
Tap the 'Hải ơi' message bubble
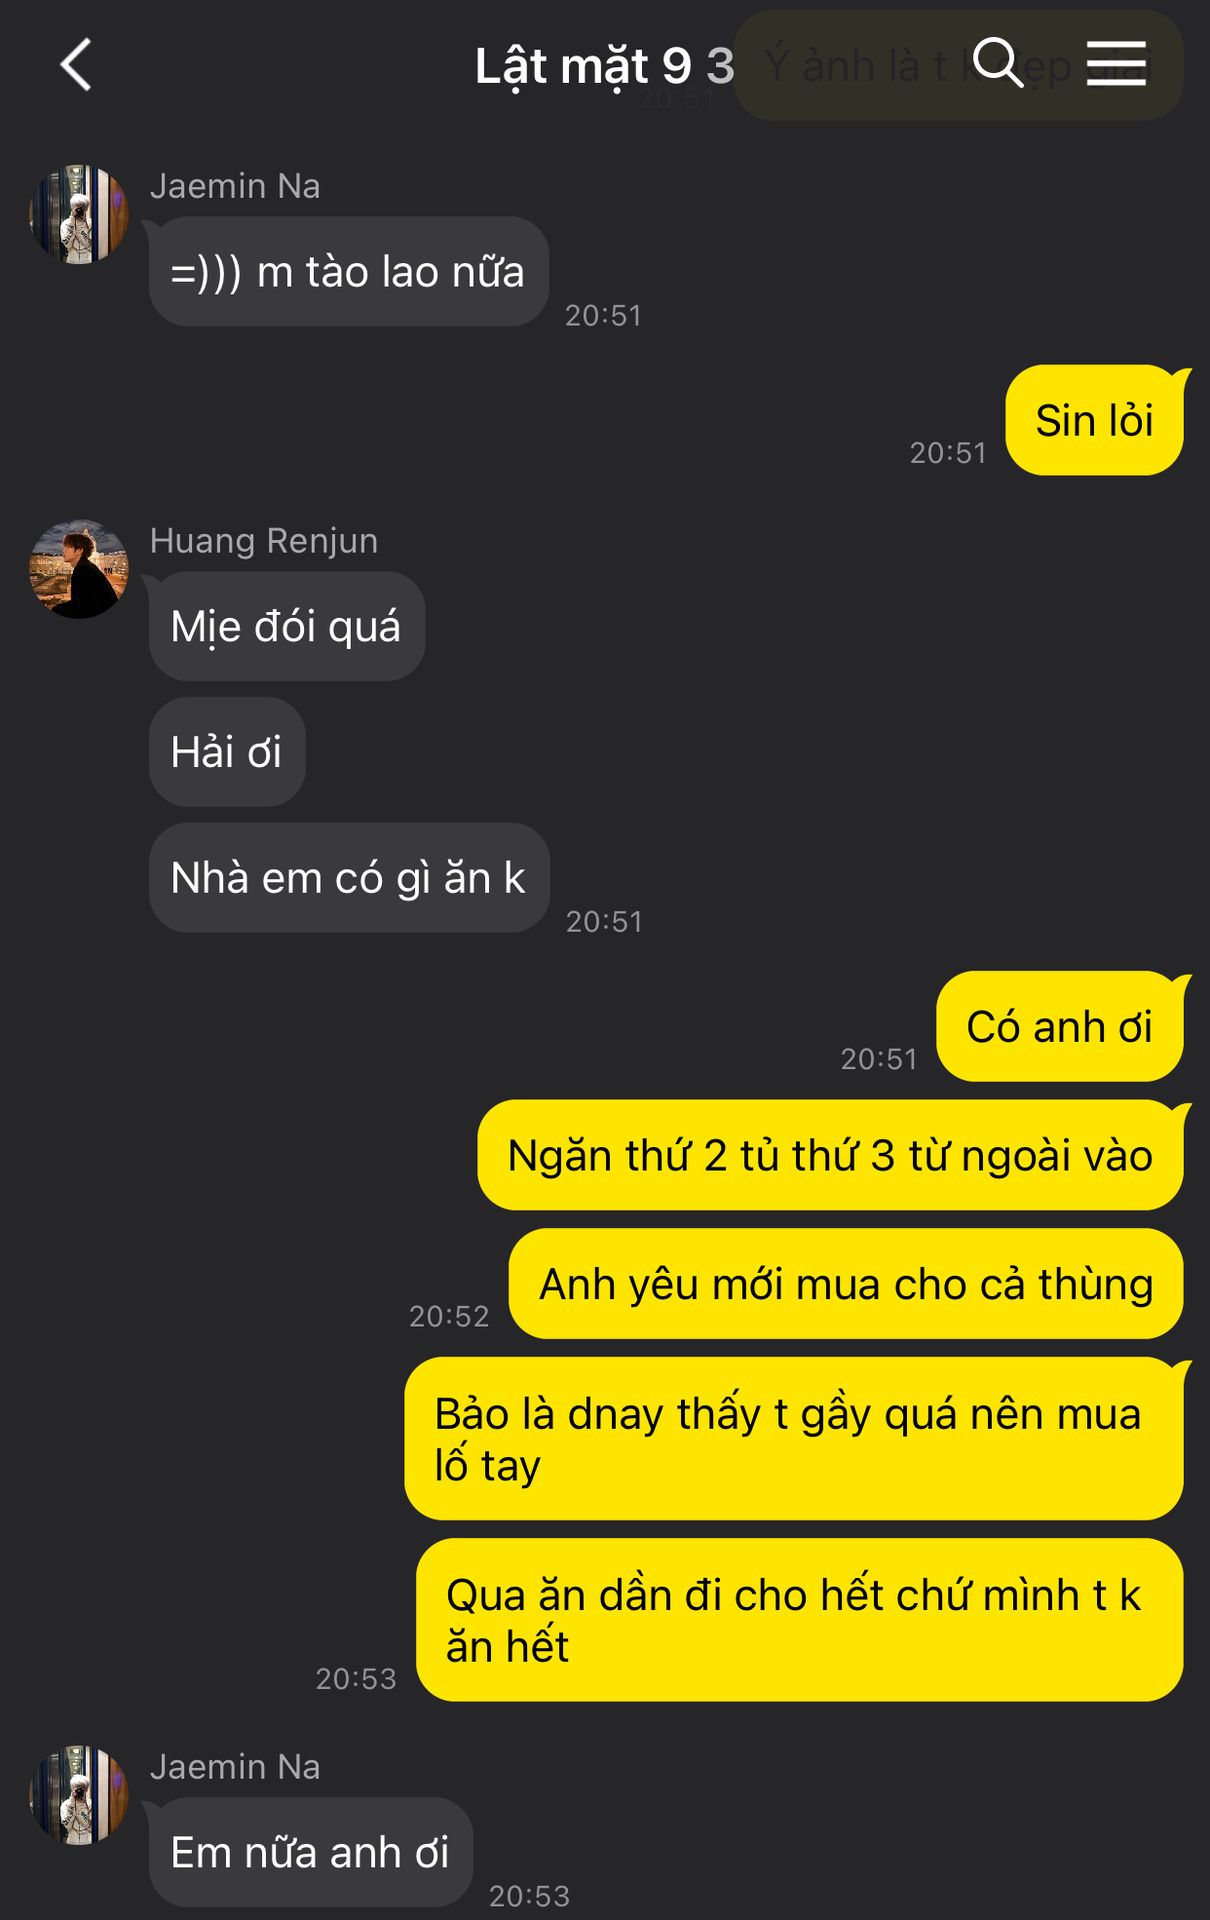[227, 752]
